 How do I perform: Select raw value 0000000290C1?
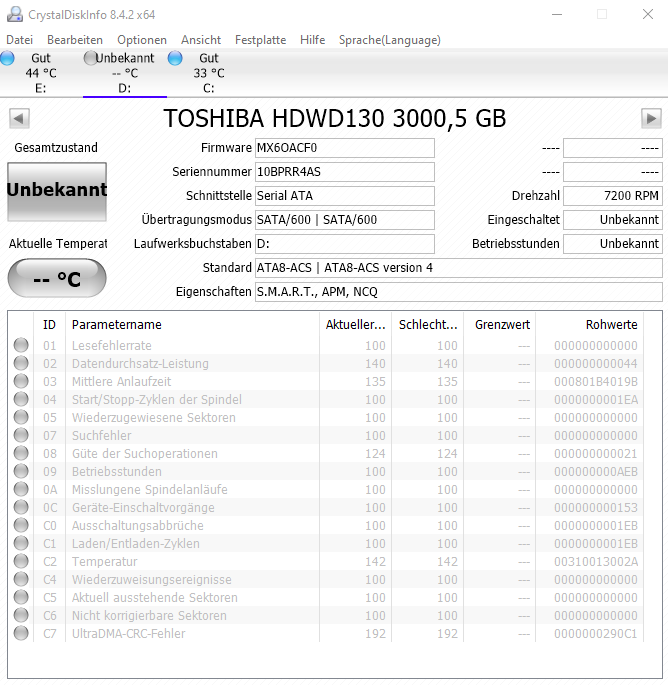pyautogui.click(x=596, y=633)
